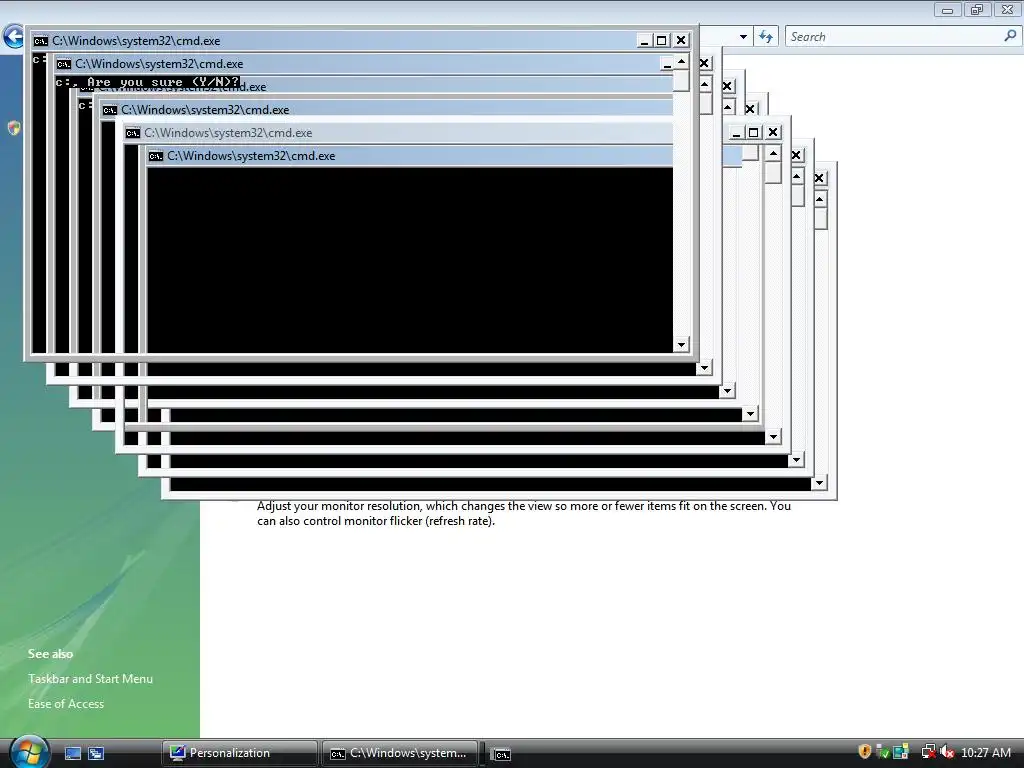Click the frontmost 'C:\Windows\system32\cmd.exe' title text
Image resolution: width=1024 pixels, height=768 pixels.
tap(136, 40)
